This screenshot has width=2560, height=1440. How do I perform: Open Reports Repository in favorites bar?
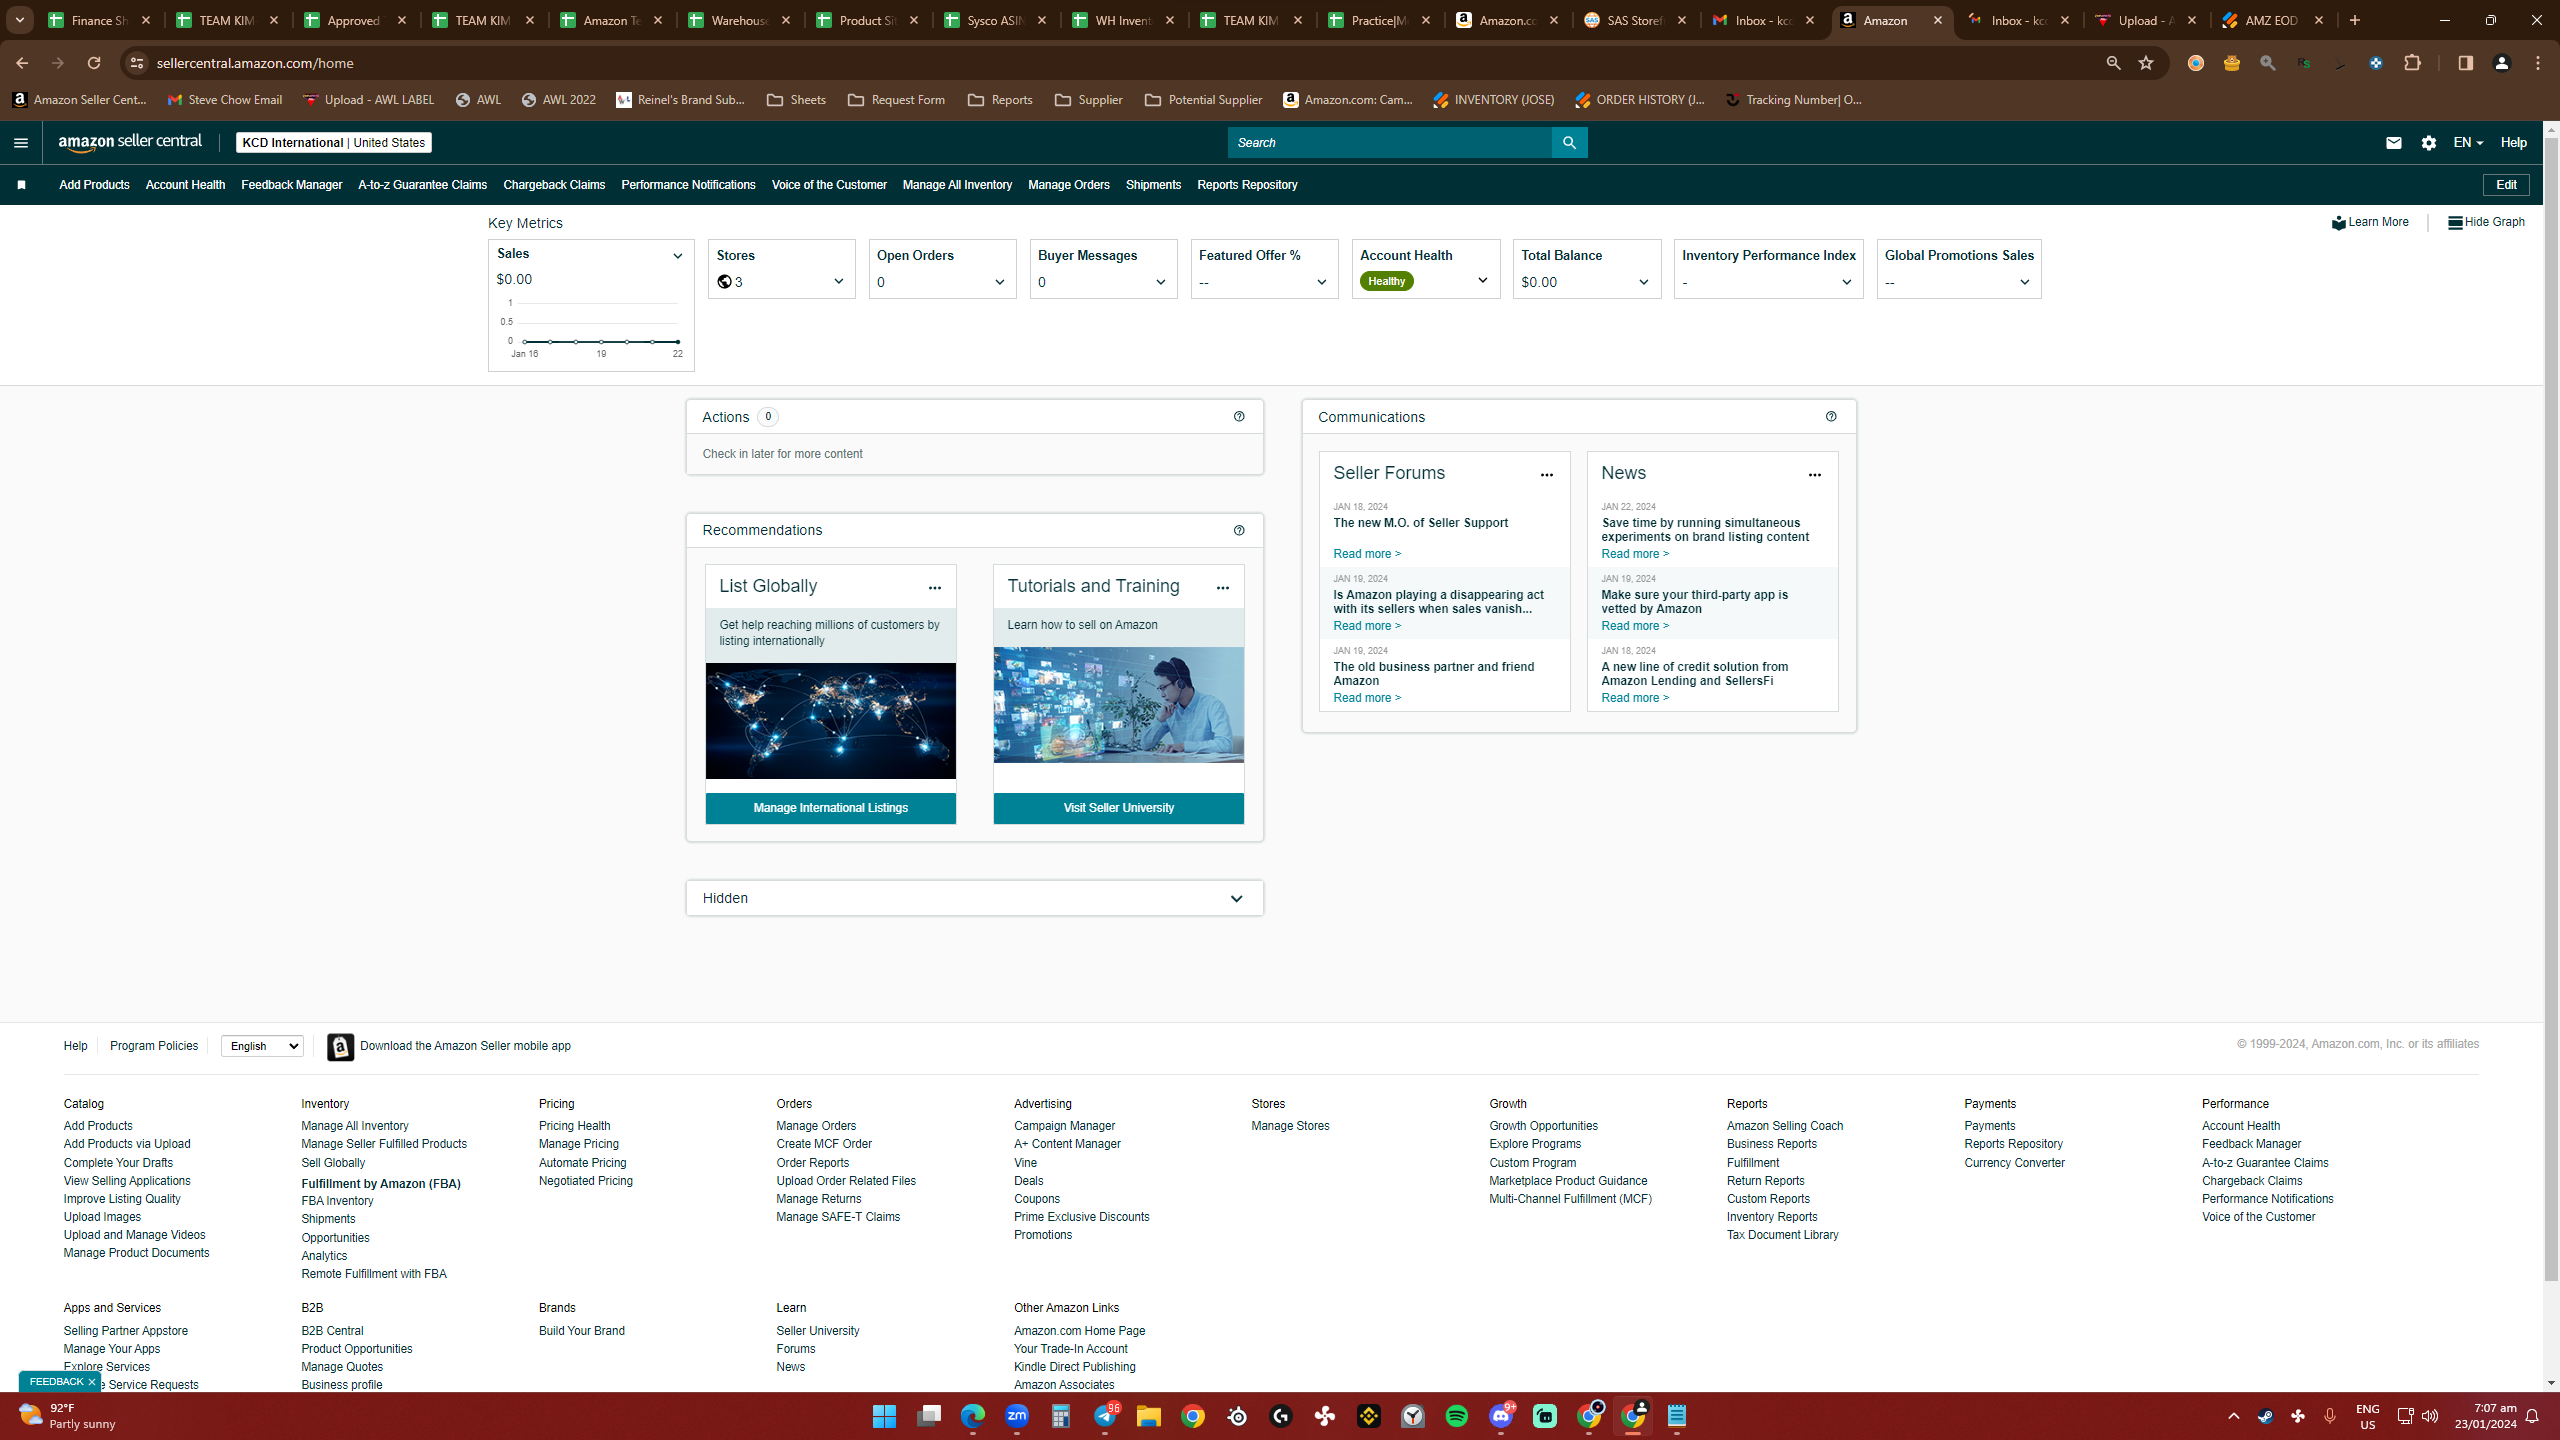[1247, 185]
